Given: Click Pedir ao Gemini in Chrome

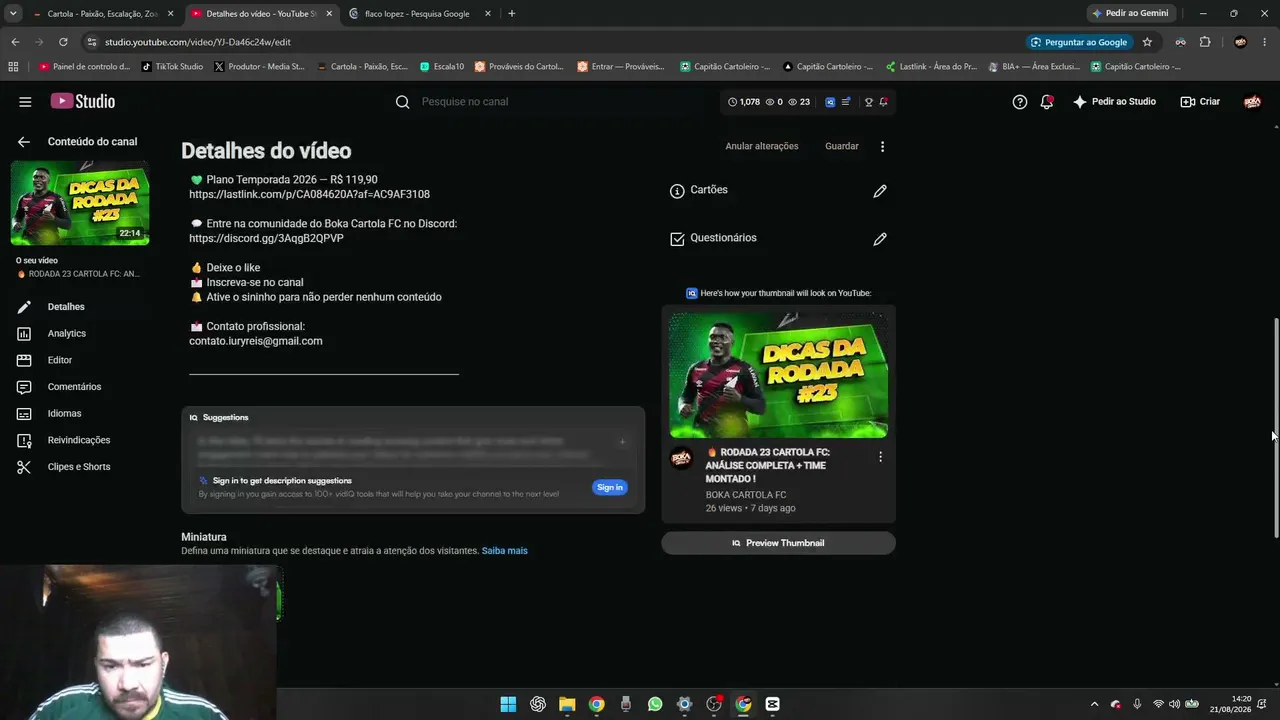Looking at the screenshot, I should pyautogui.click(x=1130, y=14).
